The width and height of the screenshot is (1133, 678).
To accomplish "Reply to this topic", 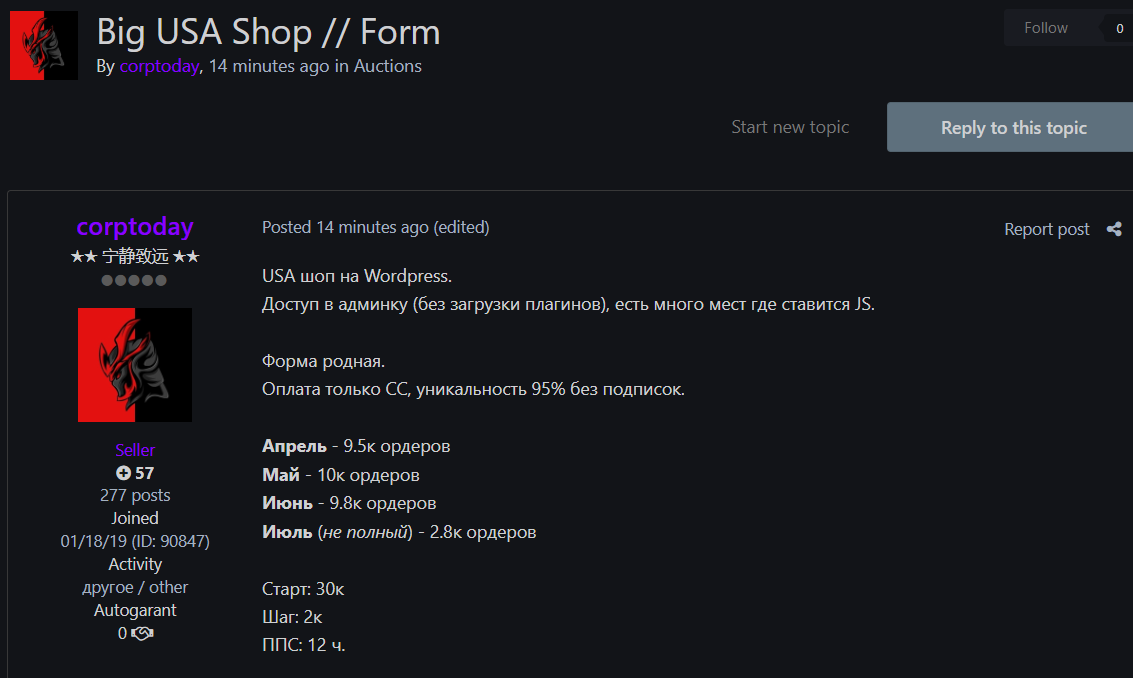I will (x=1013, y=127).
